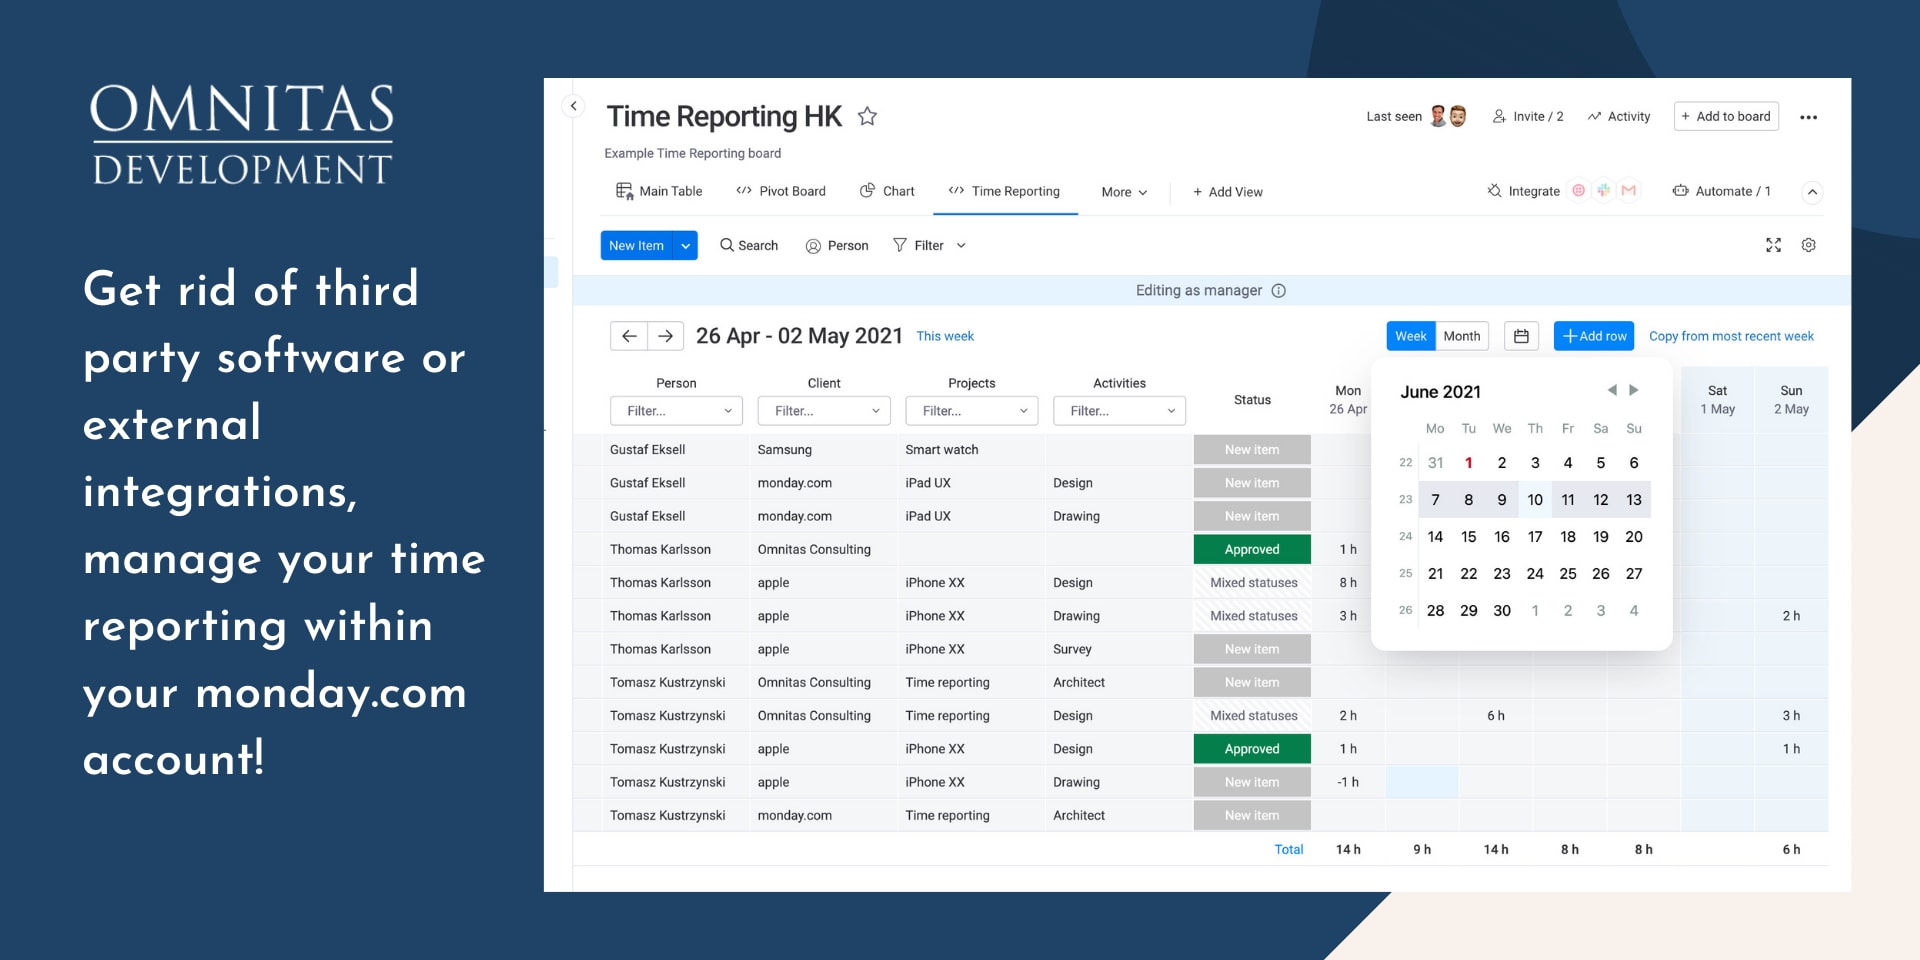Open the Person filter dropdown
The height and width of the screenshot is (960, 1920).
676,411
